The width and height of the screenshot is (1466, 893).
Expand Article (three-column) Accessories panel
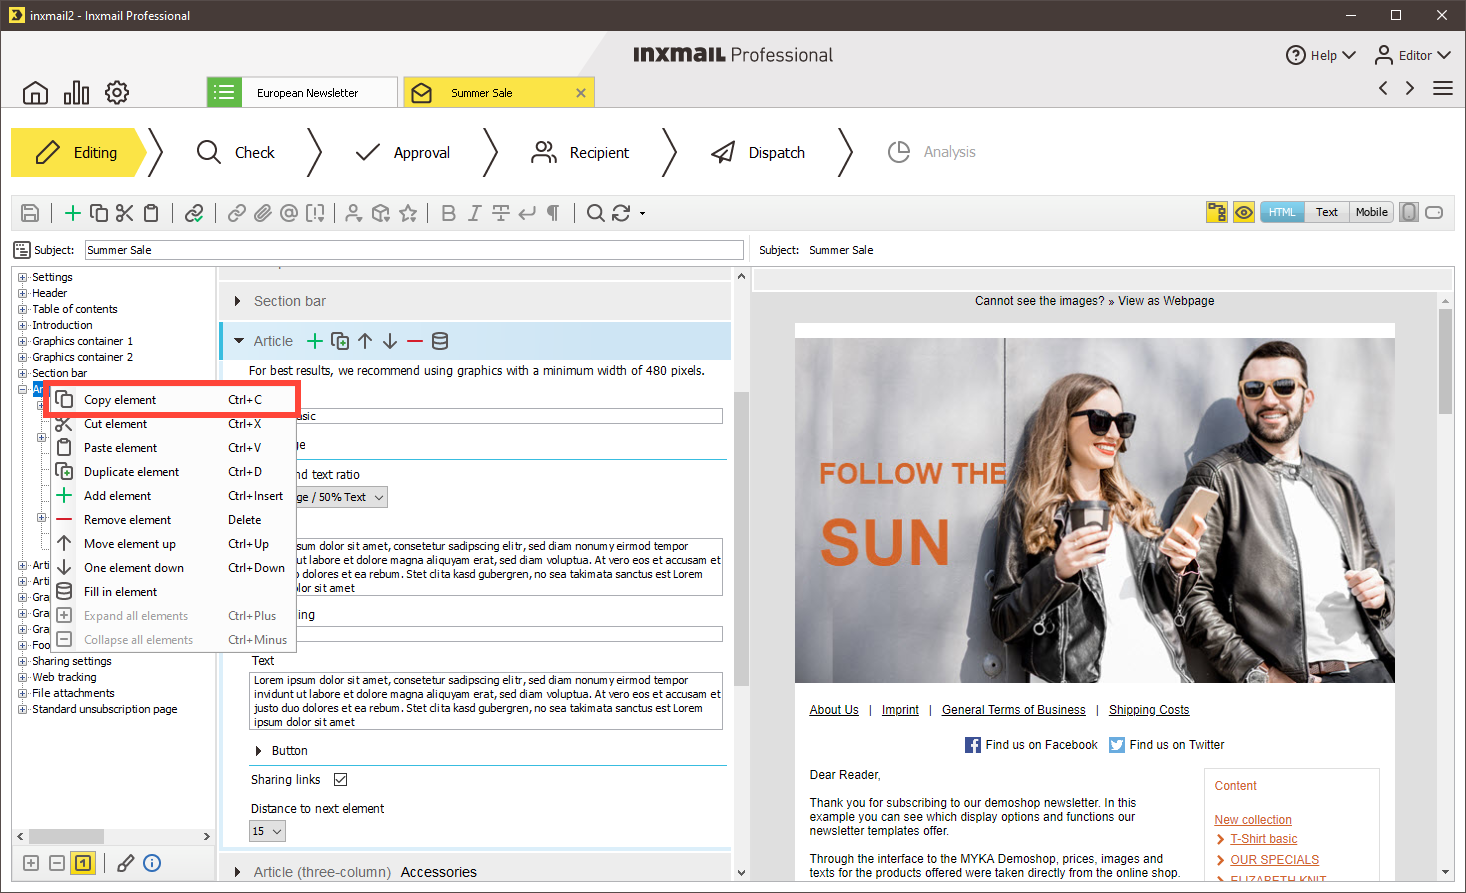(237, 872)
